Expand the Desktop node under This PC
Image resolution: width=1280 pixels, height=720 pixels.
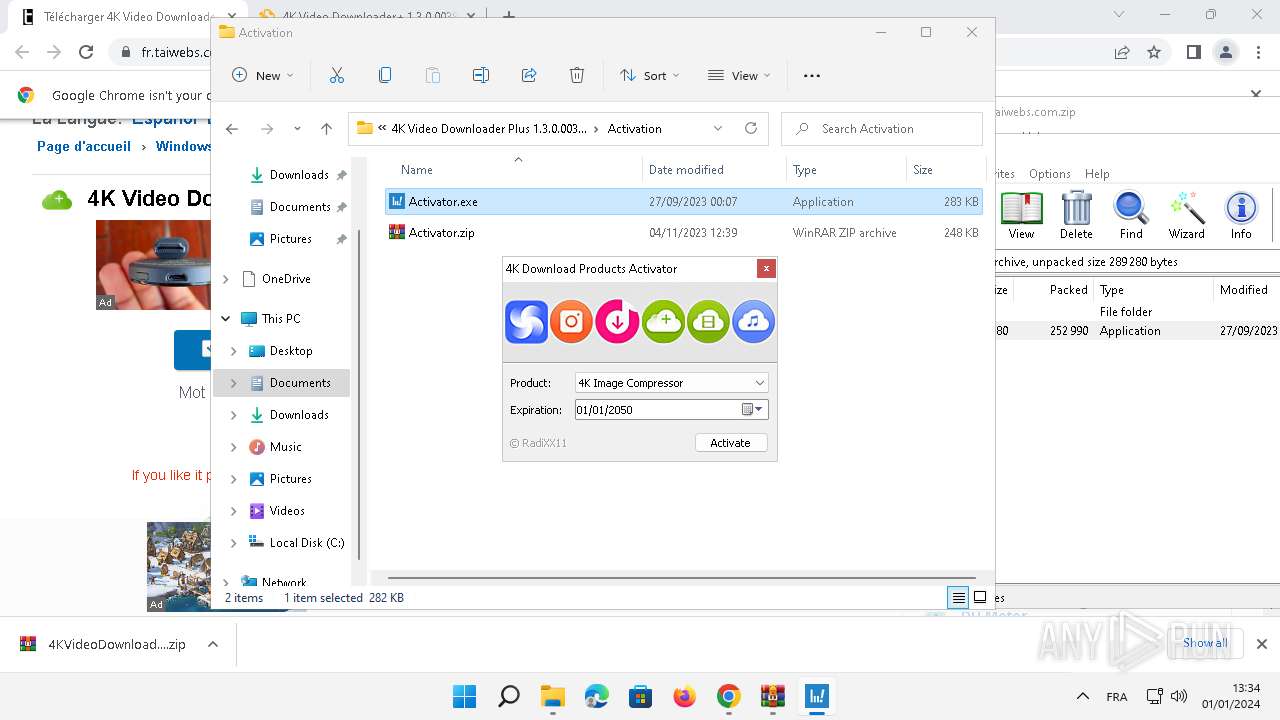[x=233, y=351]
